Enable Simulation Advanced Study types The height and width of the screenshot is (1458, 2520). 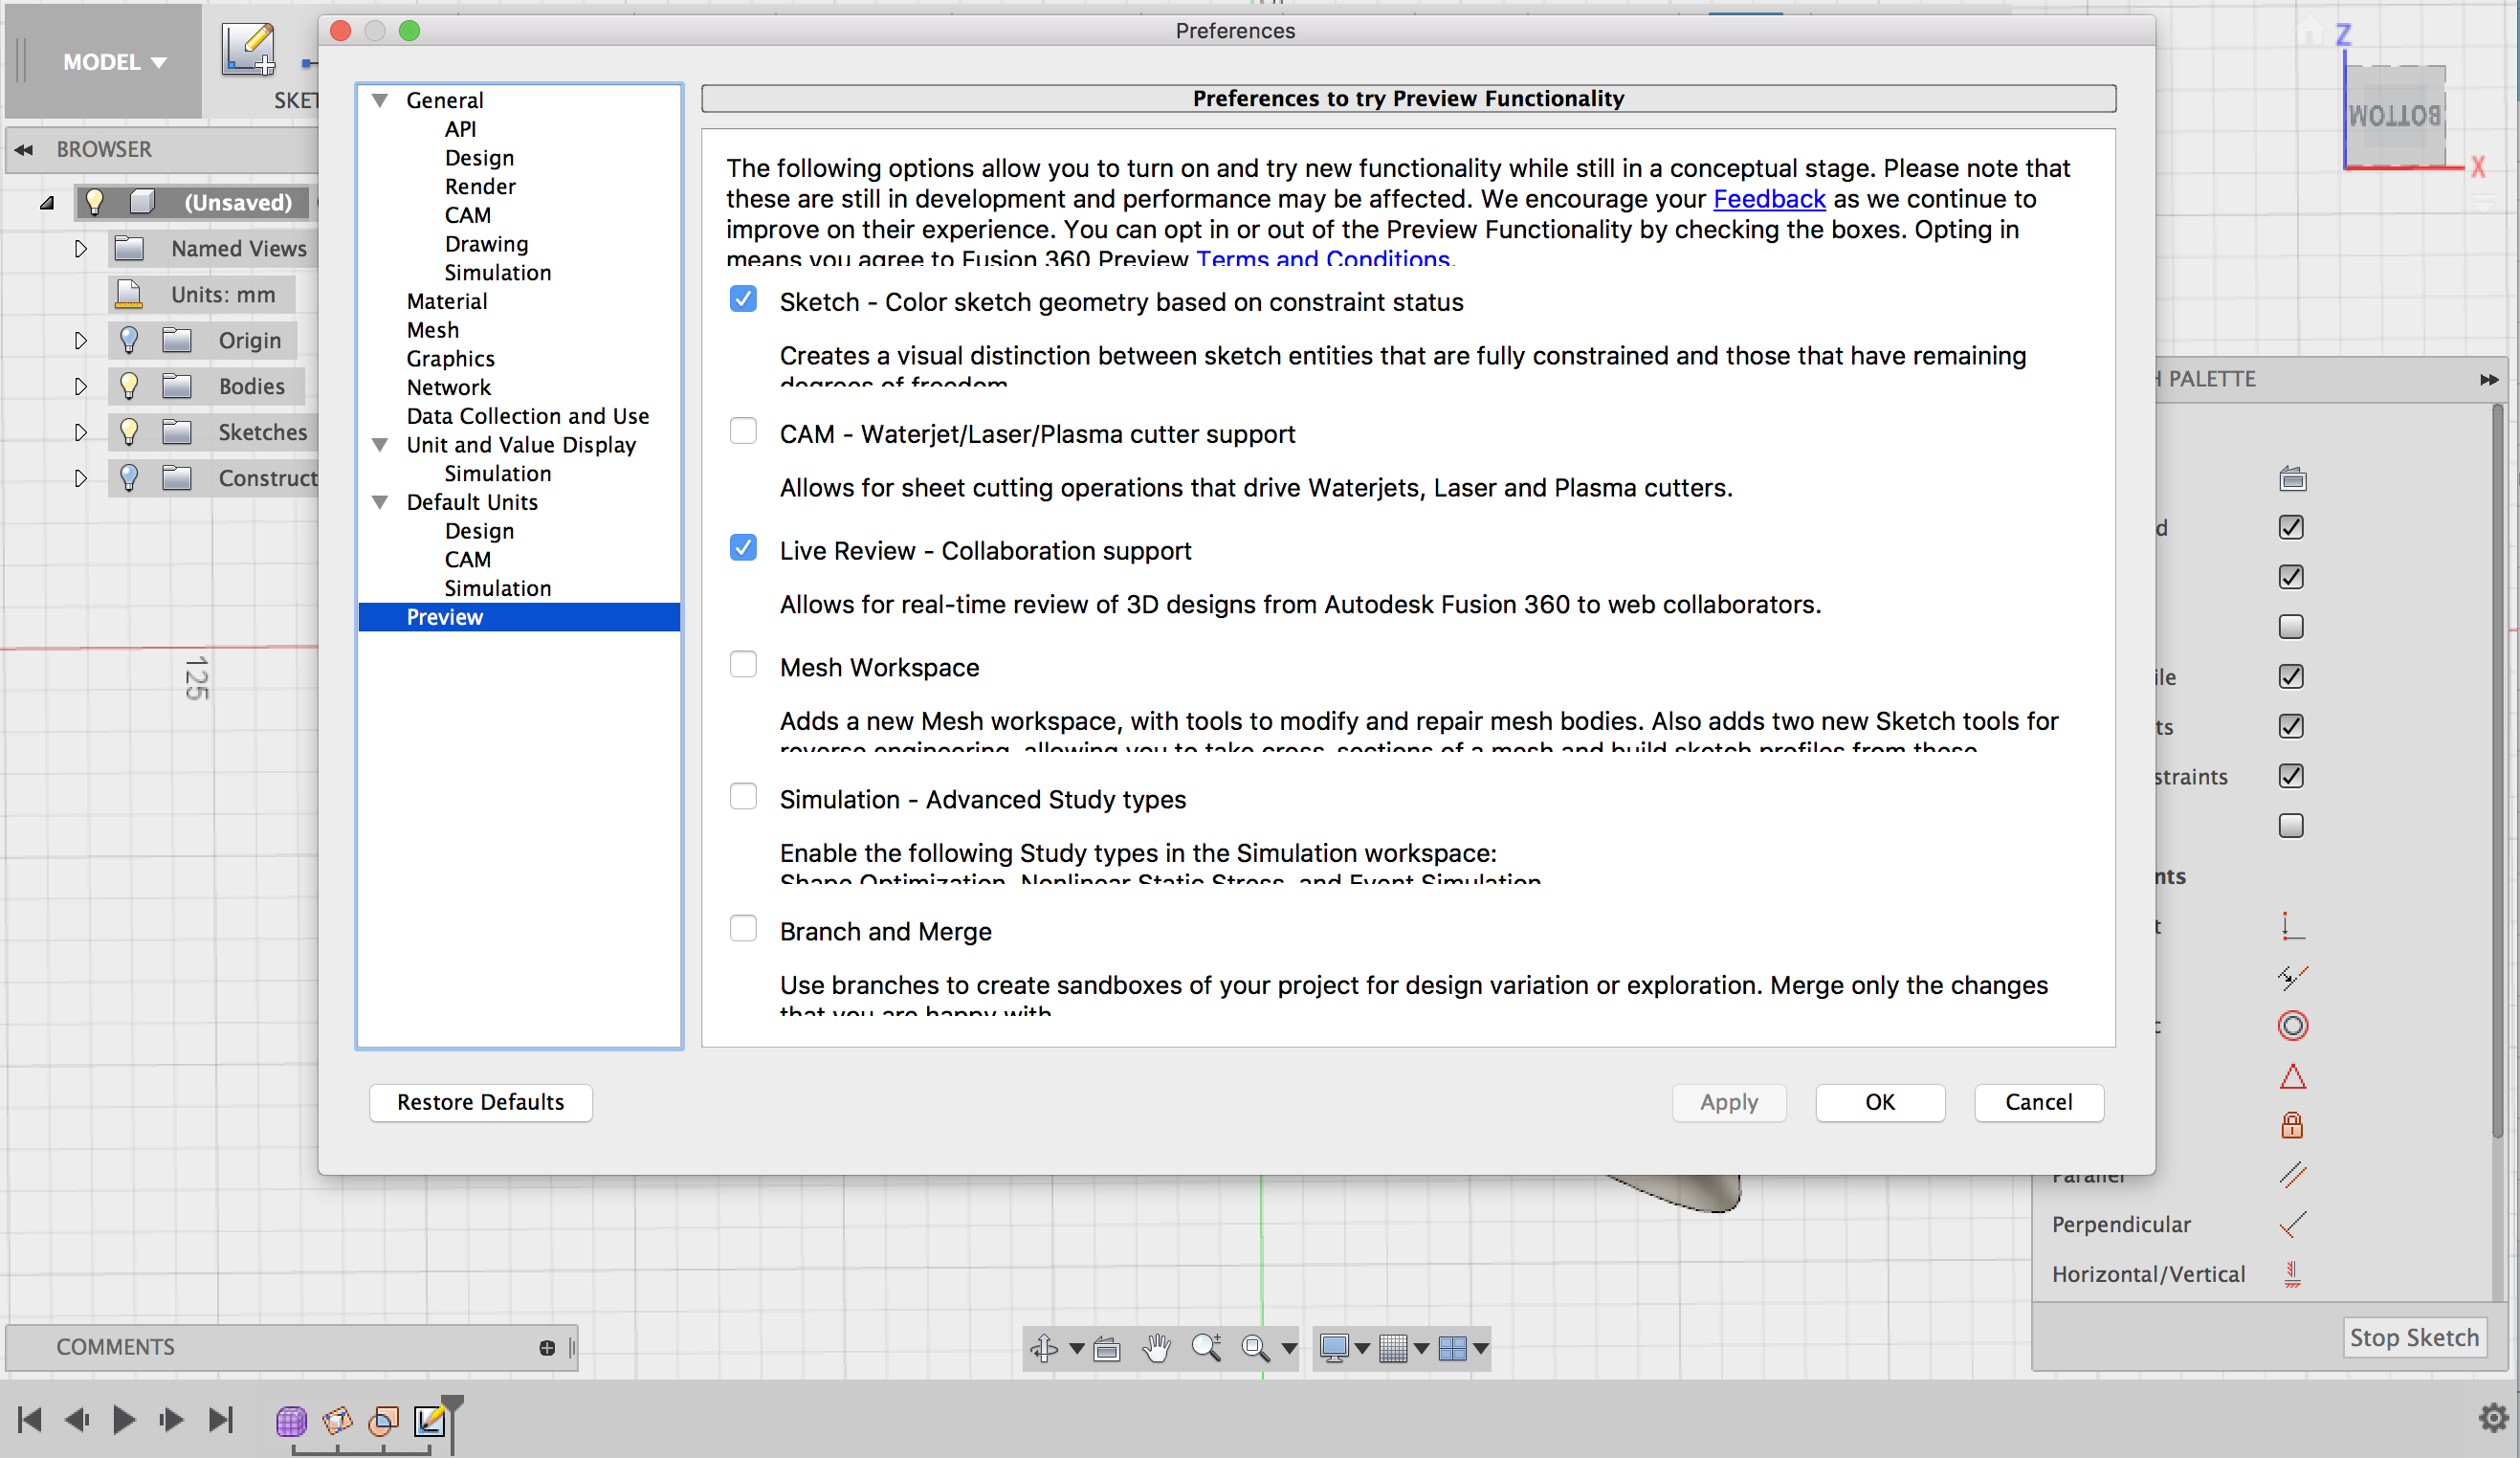(743, 796)
